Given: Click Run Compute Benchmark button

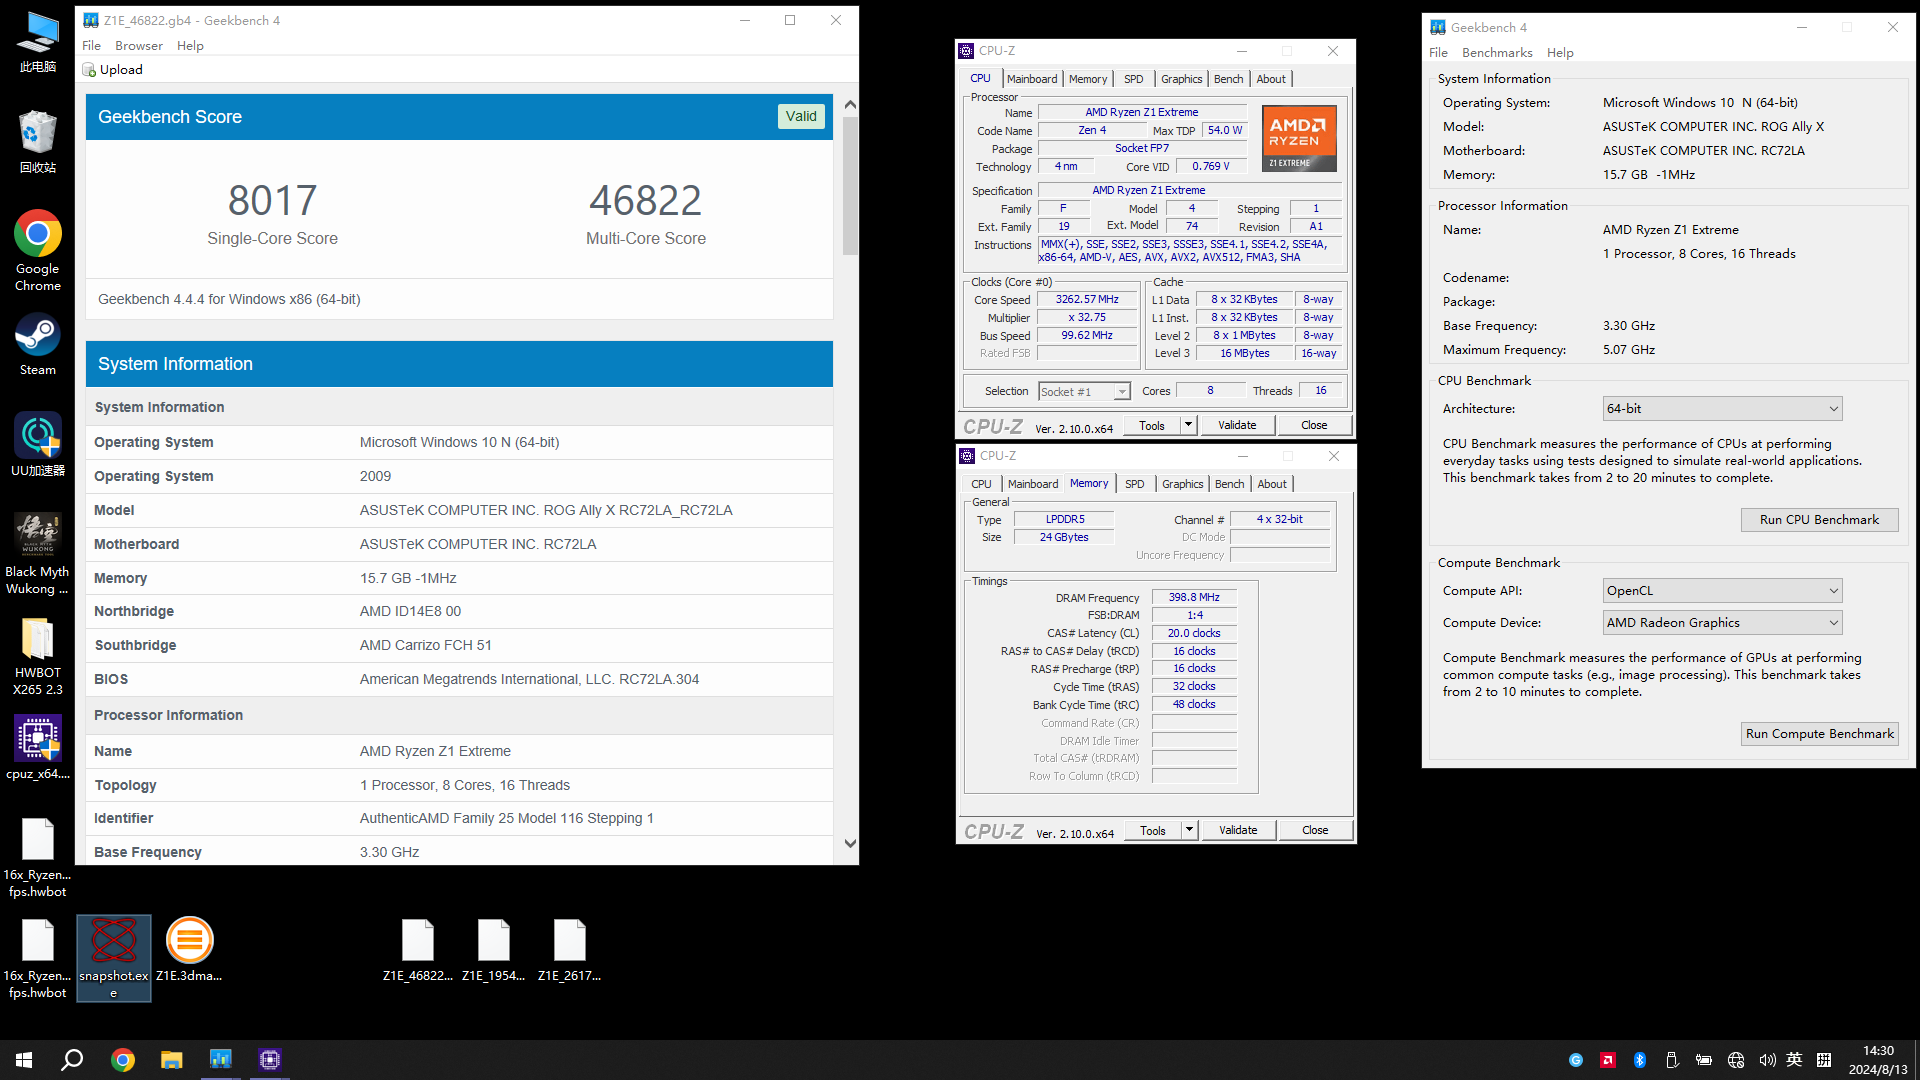Looking at the screenshot, I should pos(1819,734).
